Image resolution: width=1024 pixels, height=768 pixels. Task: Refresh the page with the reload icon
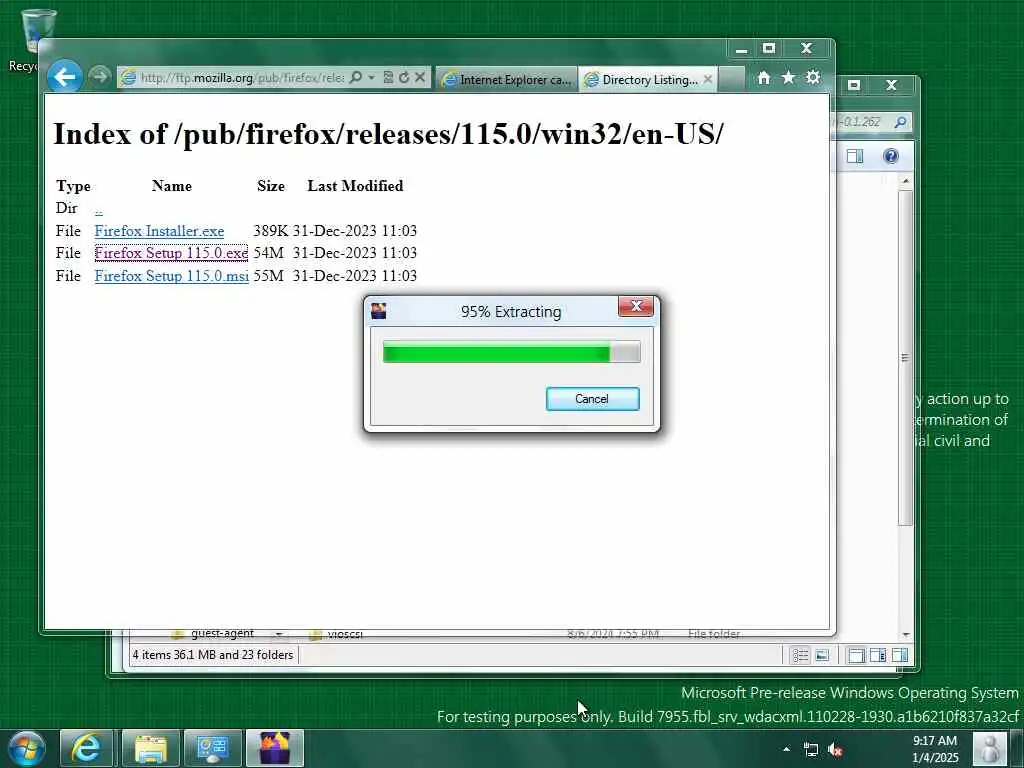404,77
